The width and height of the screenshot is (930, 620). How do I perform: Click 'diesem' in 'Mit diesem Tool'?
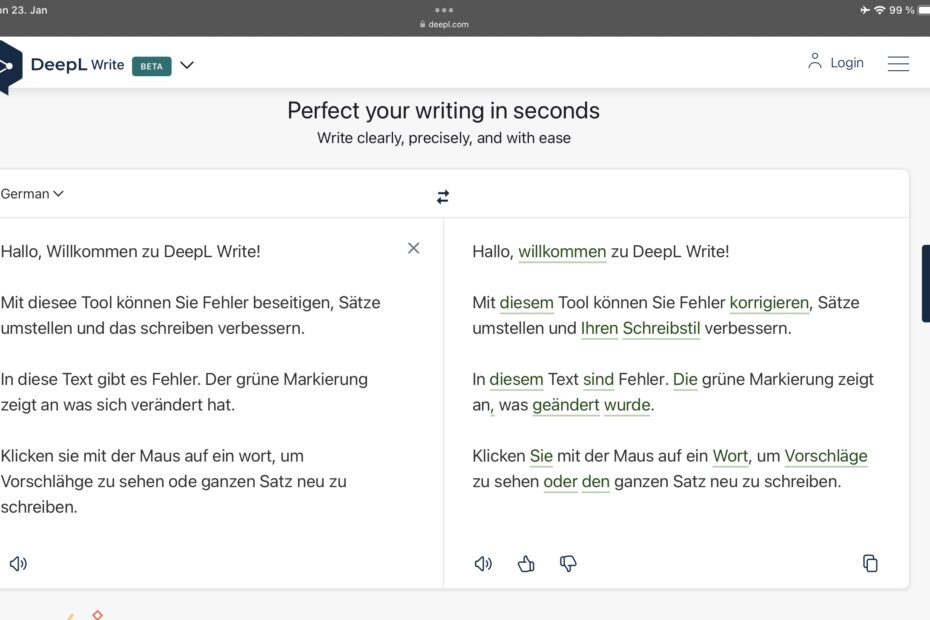(526, 303)
